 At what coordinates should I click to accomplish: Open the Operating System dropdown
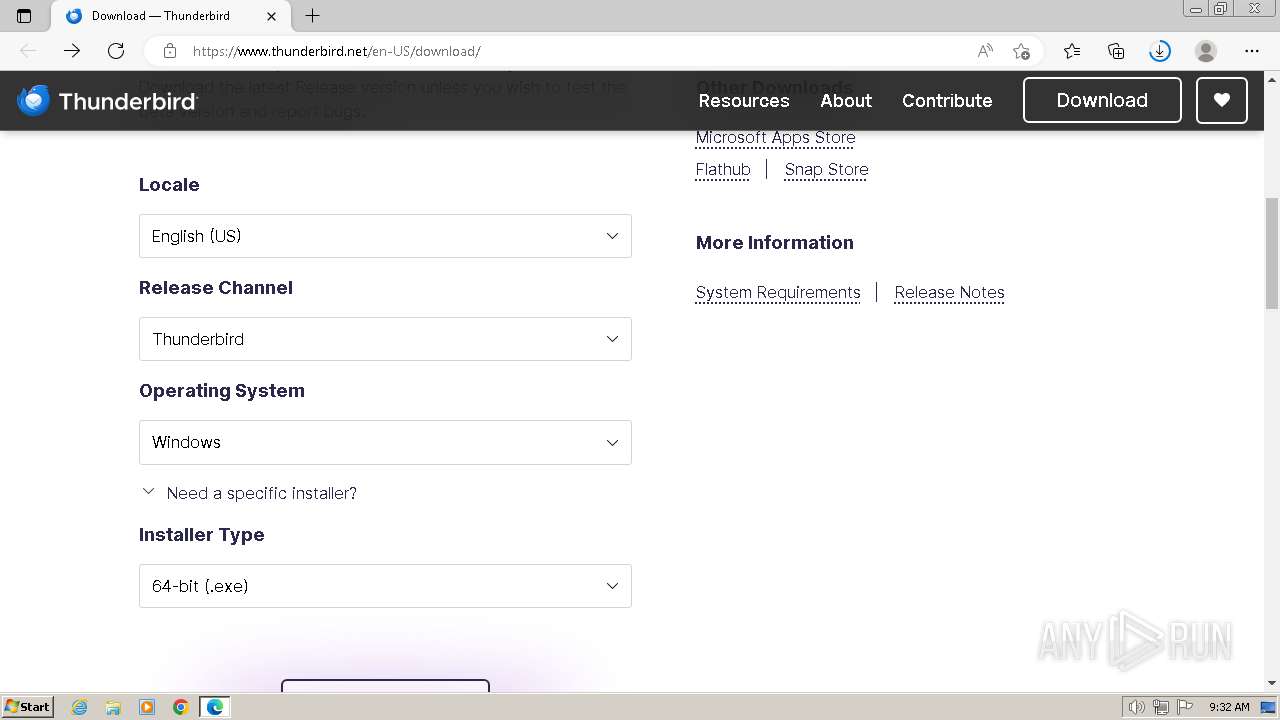(385, 442)
